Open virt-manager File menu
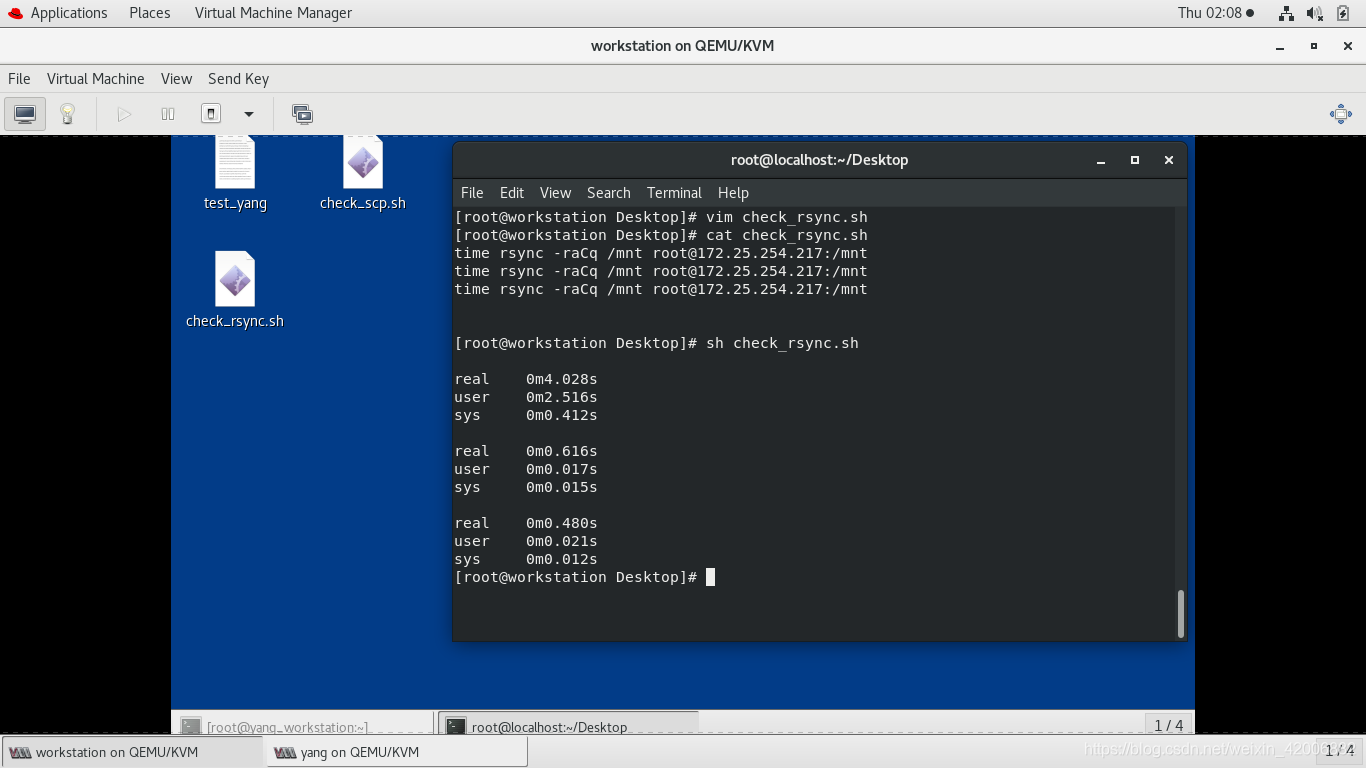The image size is (1366, 768). click(19, 79)
